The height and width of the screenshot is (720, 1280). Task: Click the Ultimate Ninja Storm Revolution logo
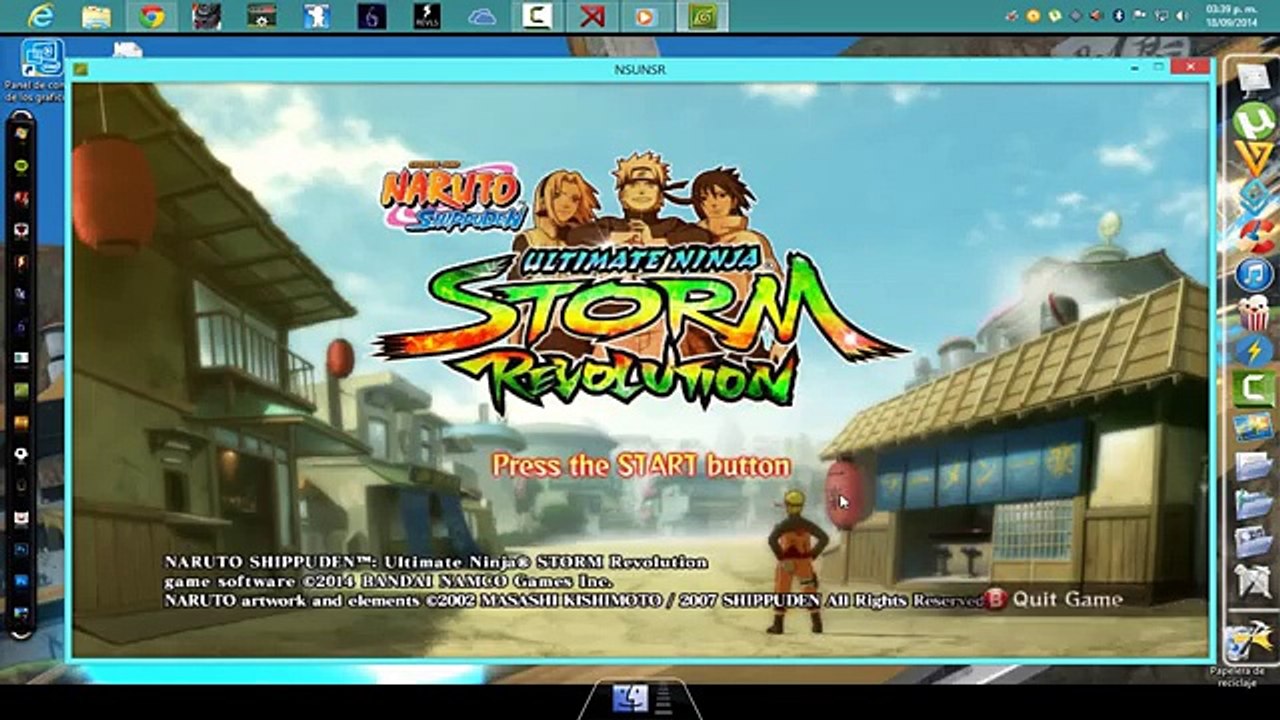click(640, 280)
